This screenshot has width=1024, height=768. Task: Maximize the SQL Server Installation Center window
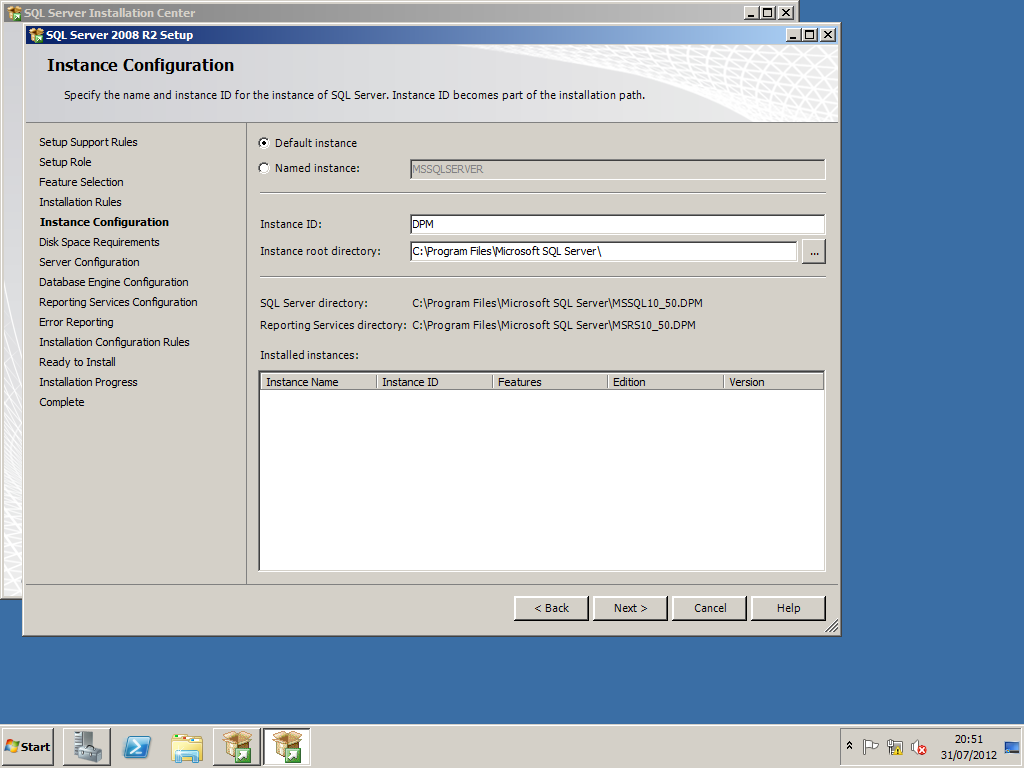coord(768,12)
